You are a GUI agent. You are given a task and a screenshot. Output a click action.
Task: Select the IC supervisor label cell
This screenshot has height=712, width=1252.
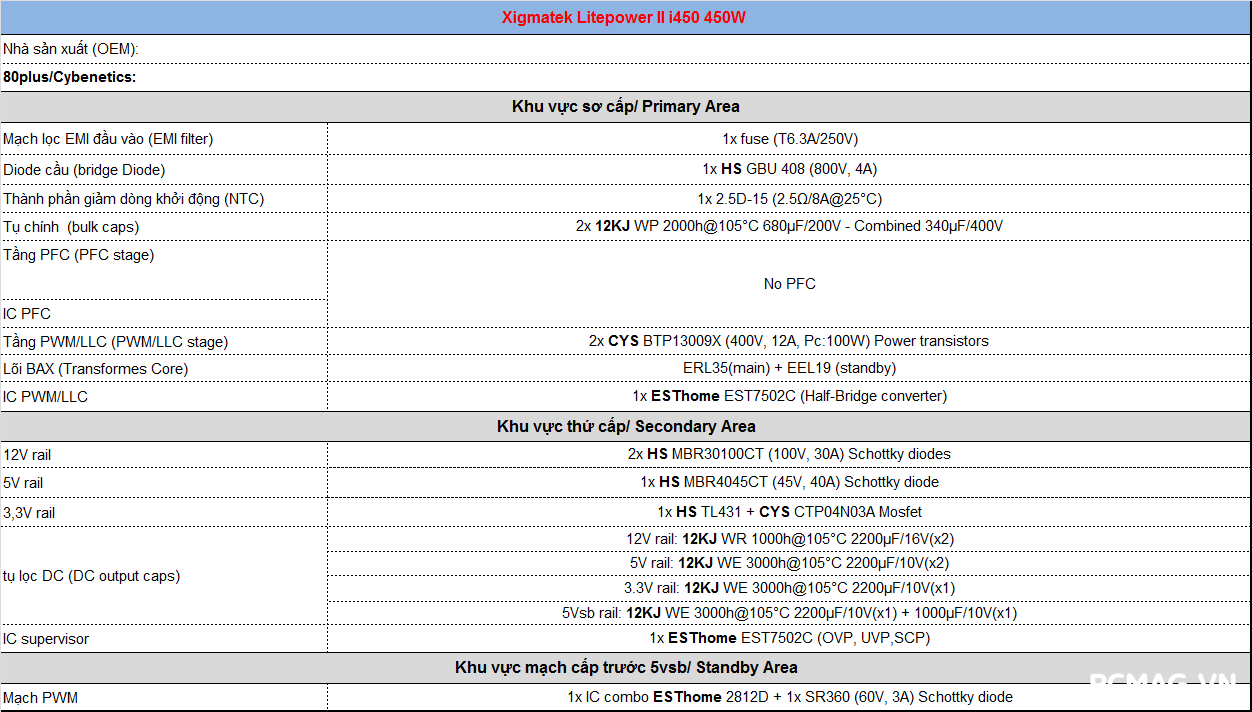point(164,639)
